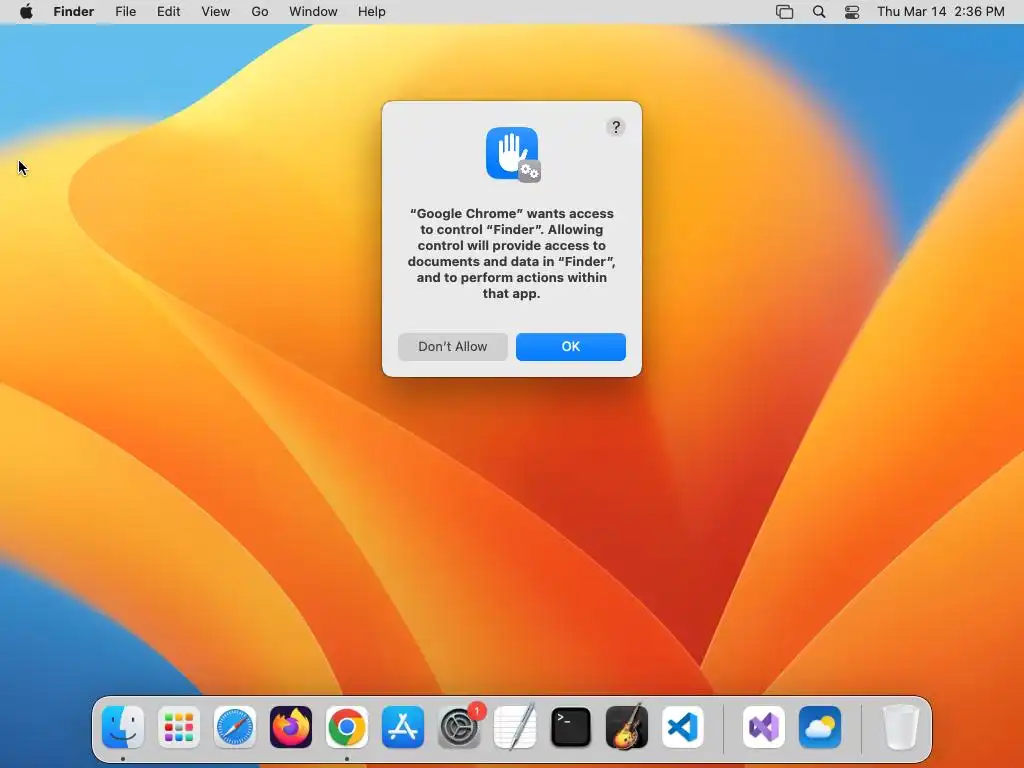Open the Apple menu
The height and width of the screenshot is (768, 1024).
(26, 12)
